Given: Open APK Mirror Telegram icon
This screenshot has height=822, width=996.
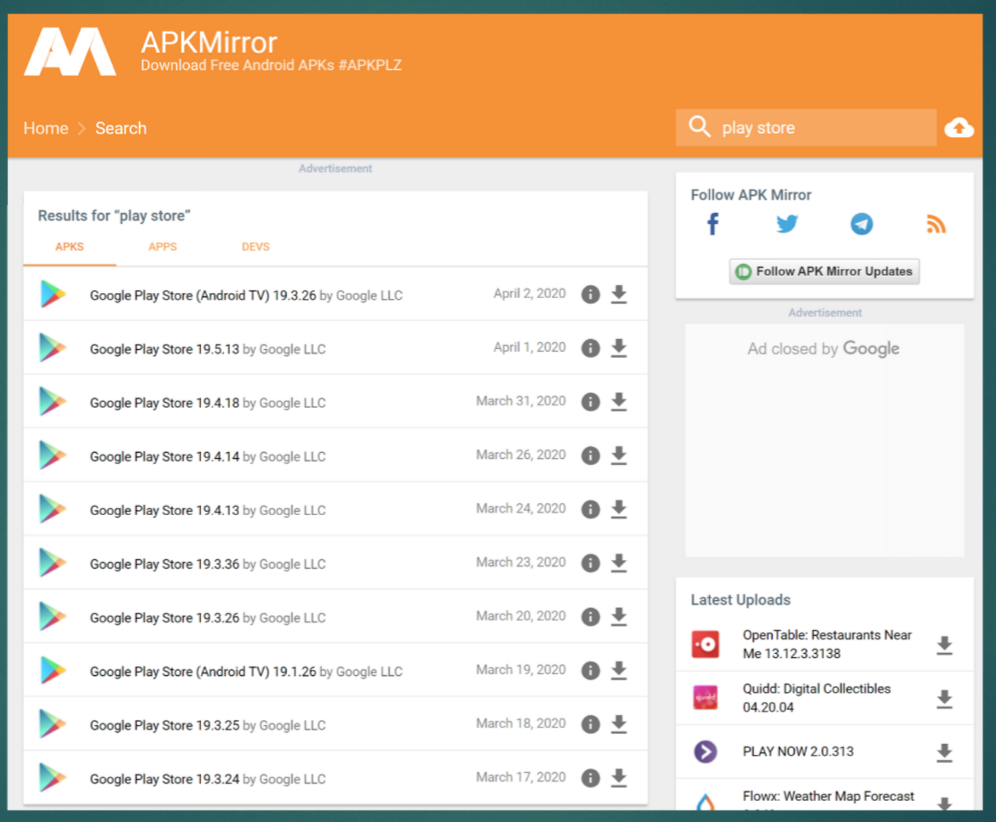Looking at the screenshot, I should point(861,224).
